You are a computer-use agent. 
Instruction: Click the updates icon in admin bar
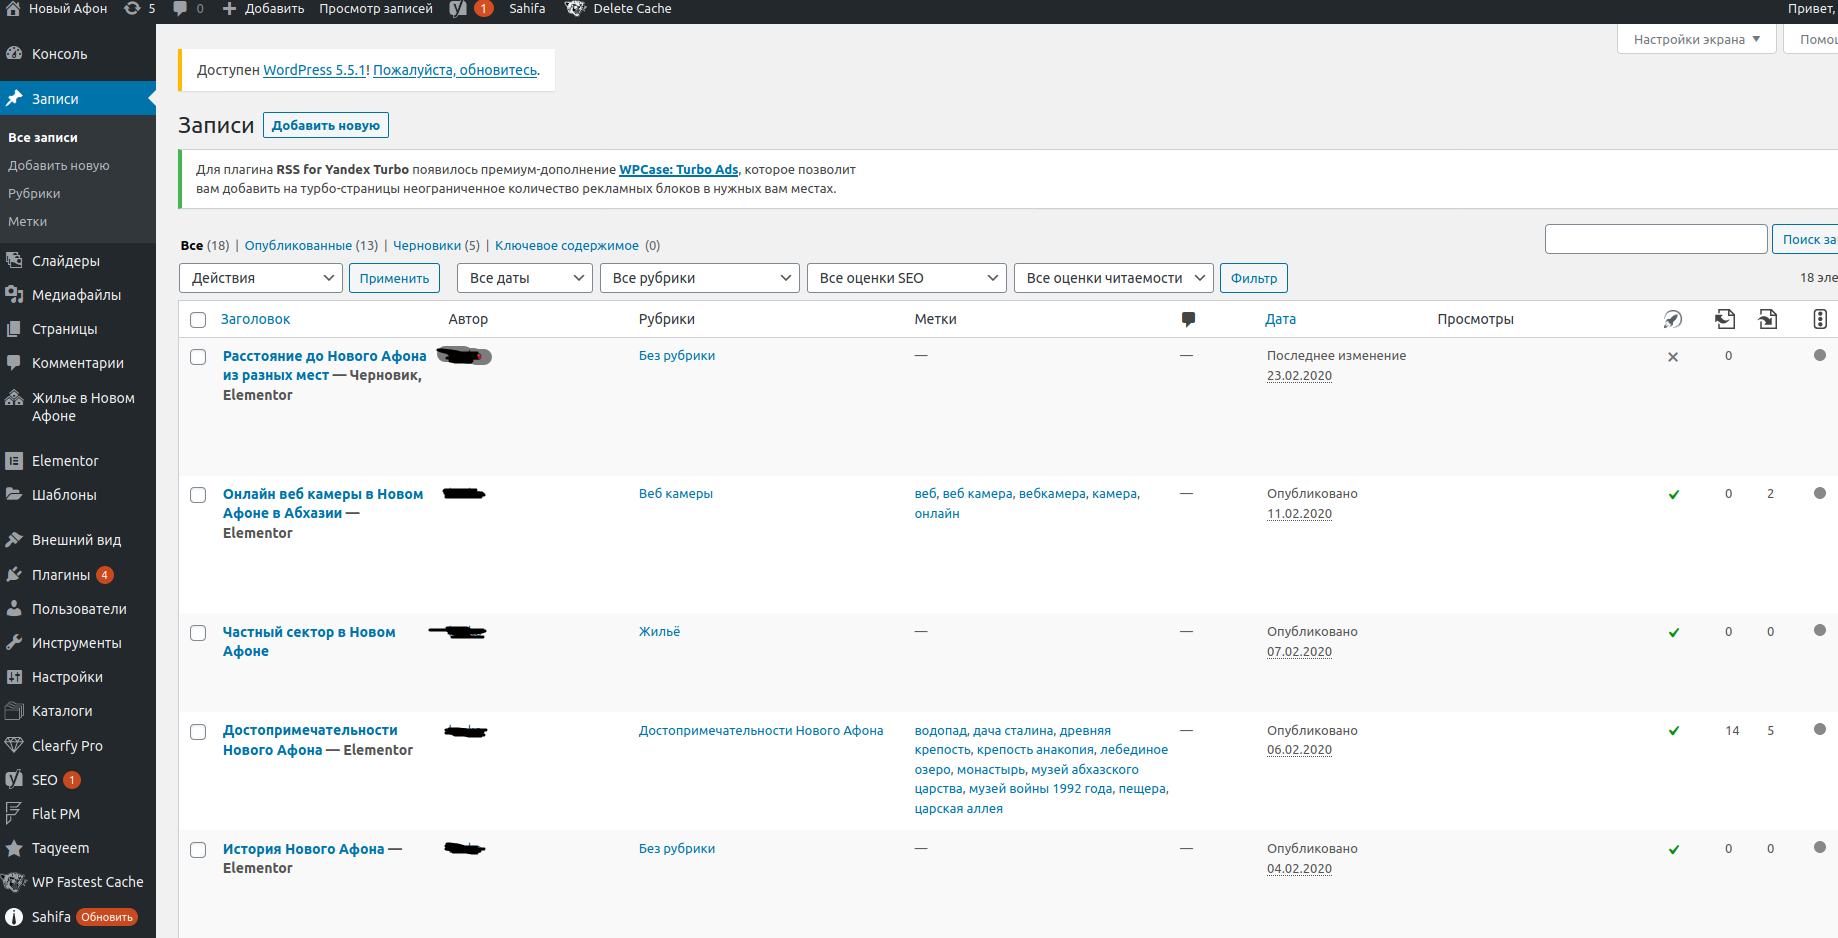coord(132,9)
